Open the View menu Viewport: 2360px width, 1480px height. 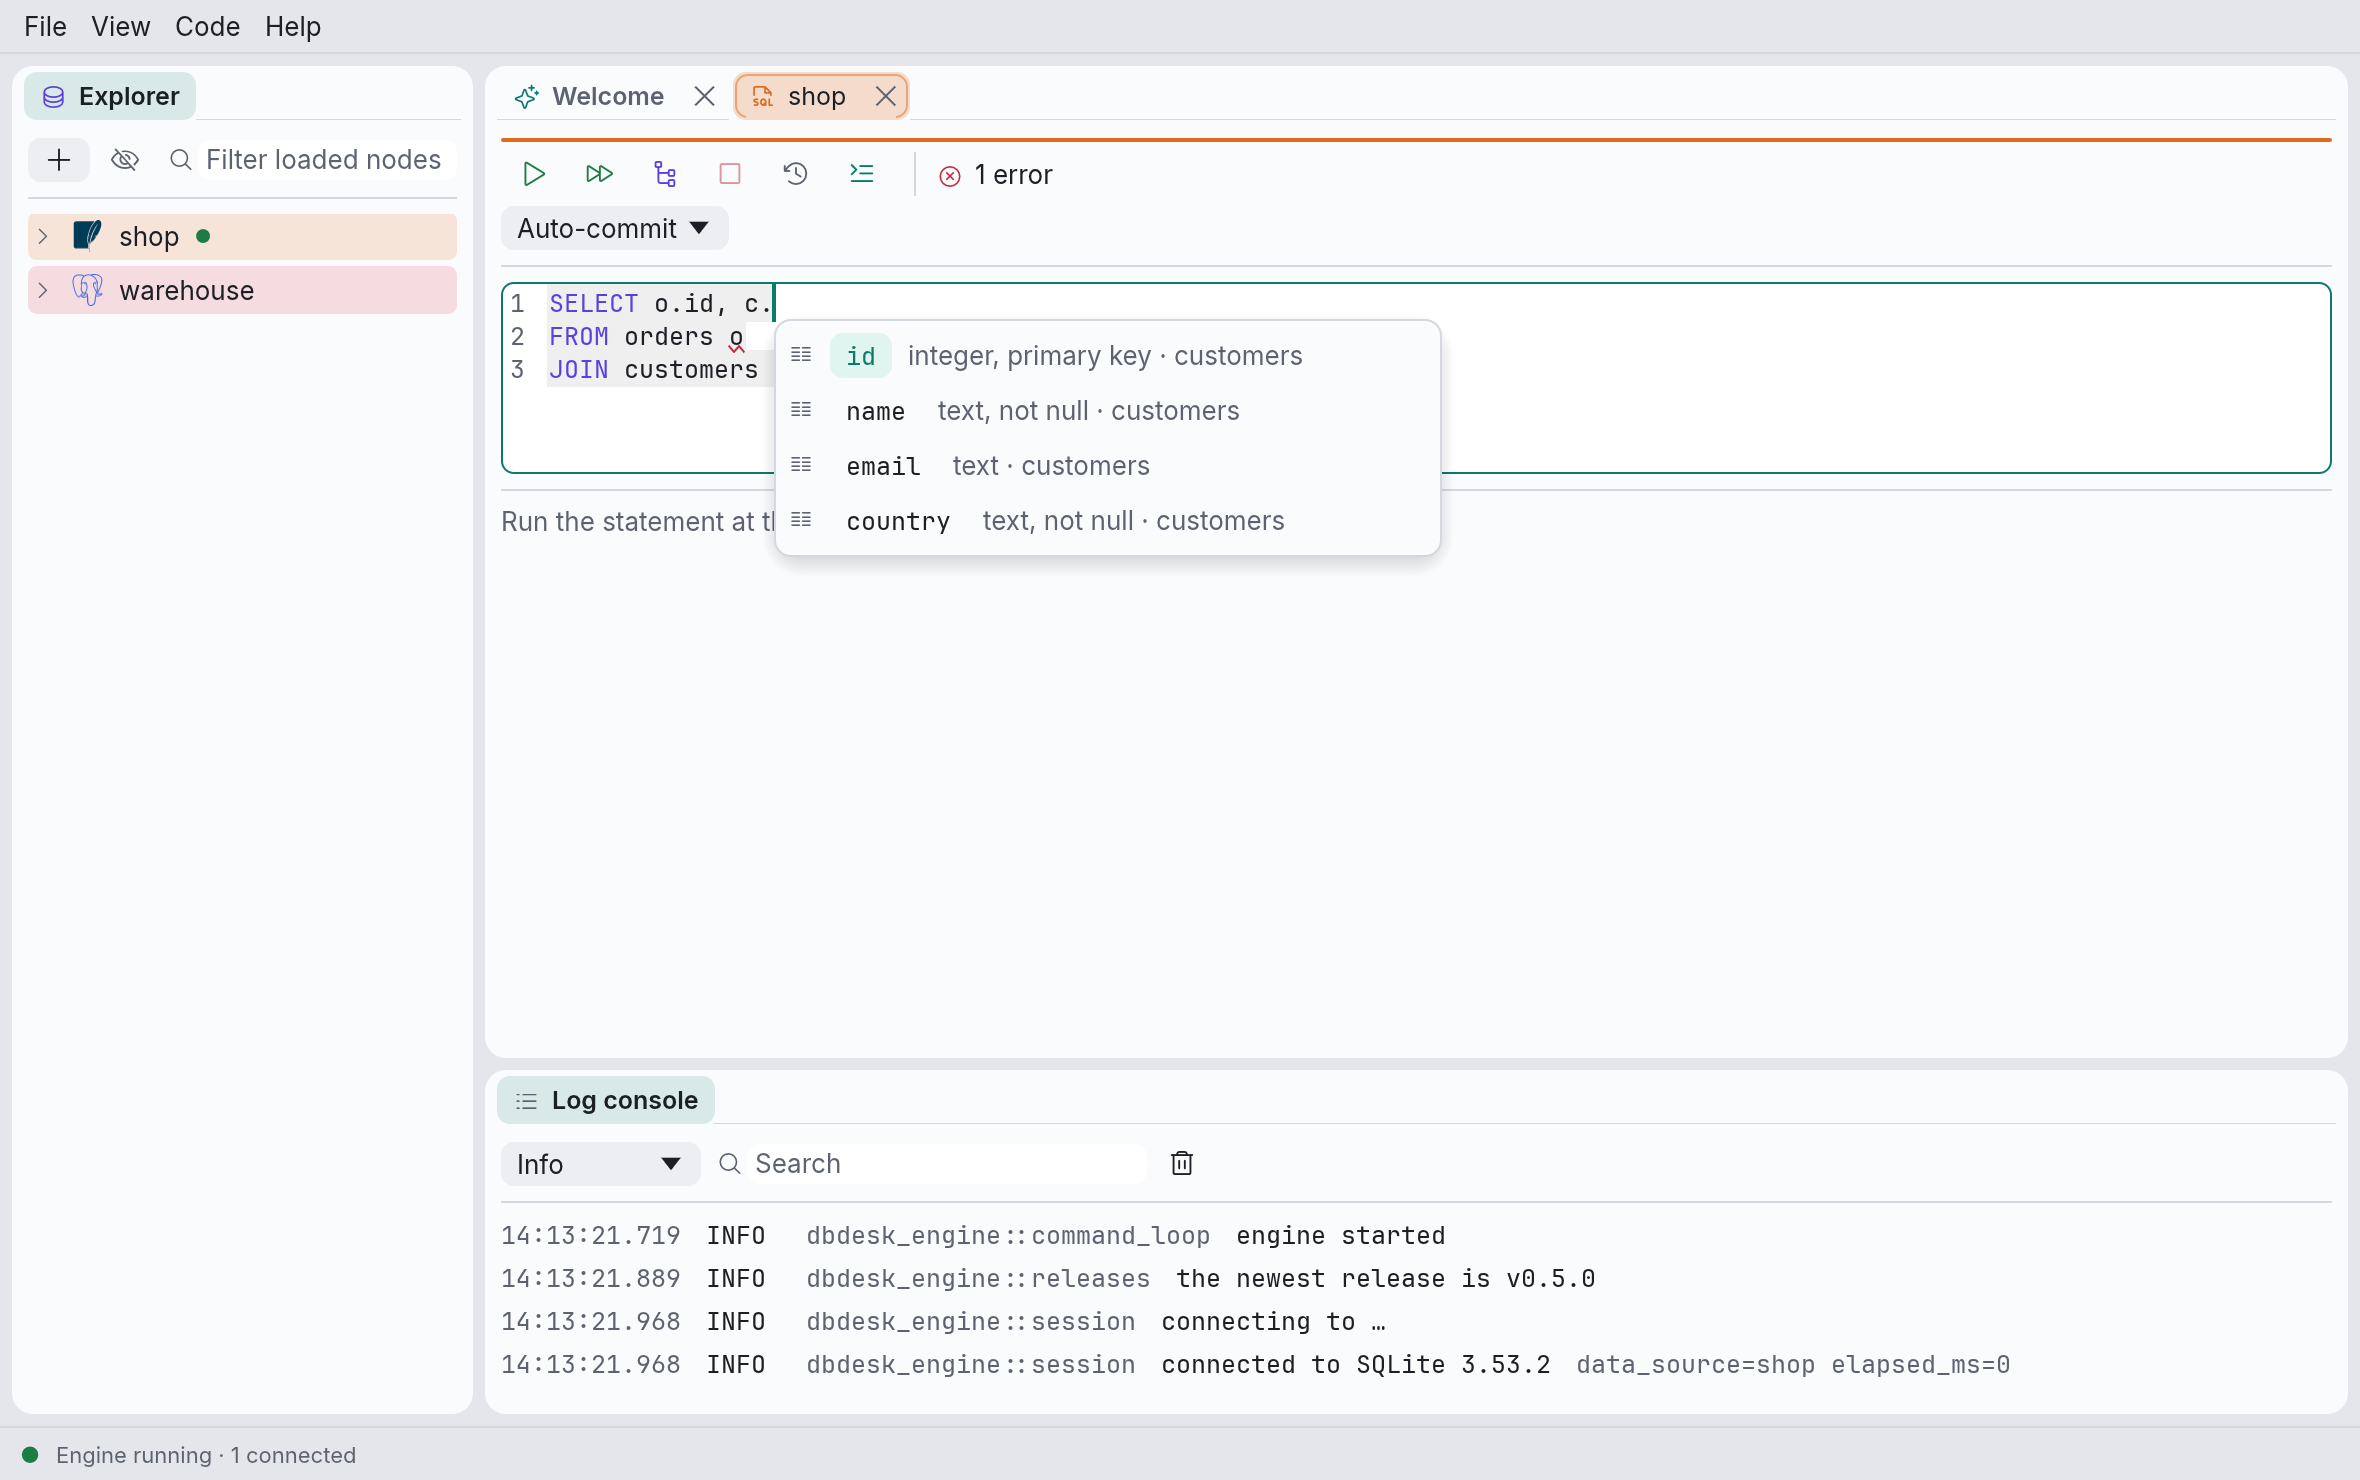pos(120,26)
